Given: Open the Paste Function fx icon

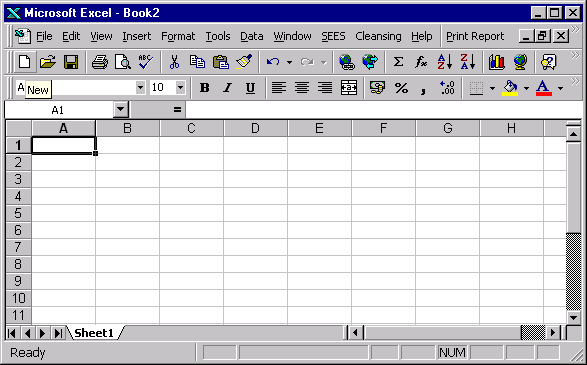Looking at the screenshot, I should coord(421,62).
